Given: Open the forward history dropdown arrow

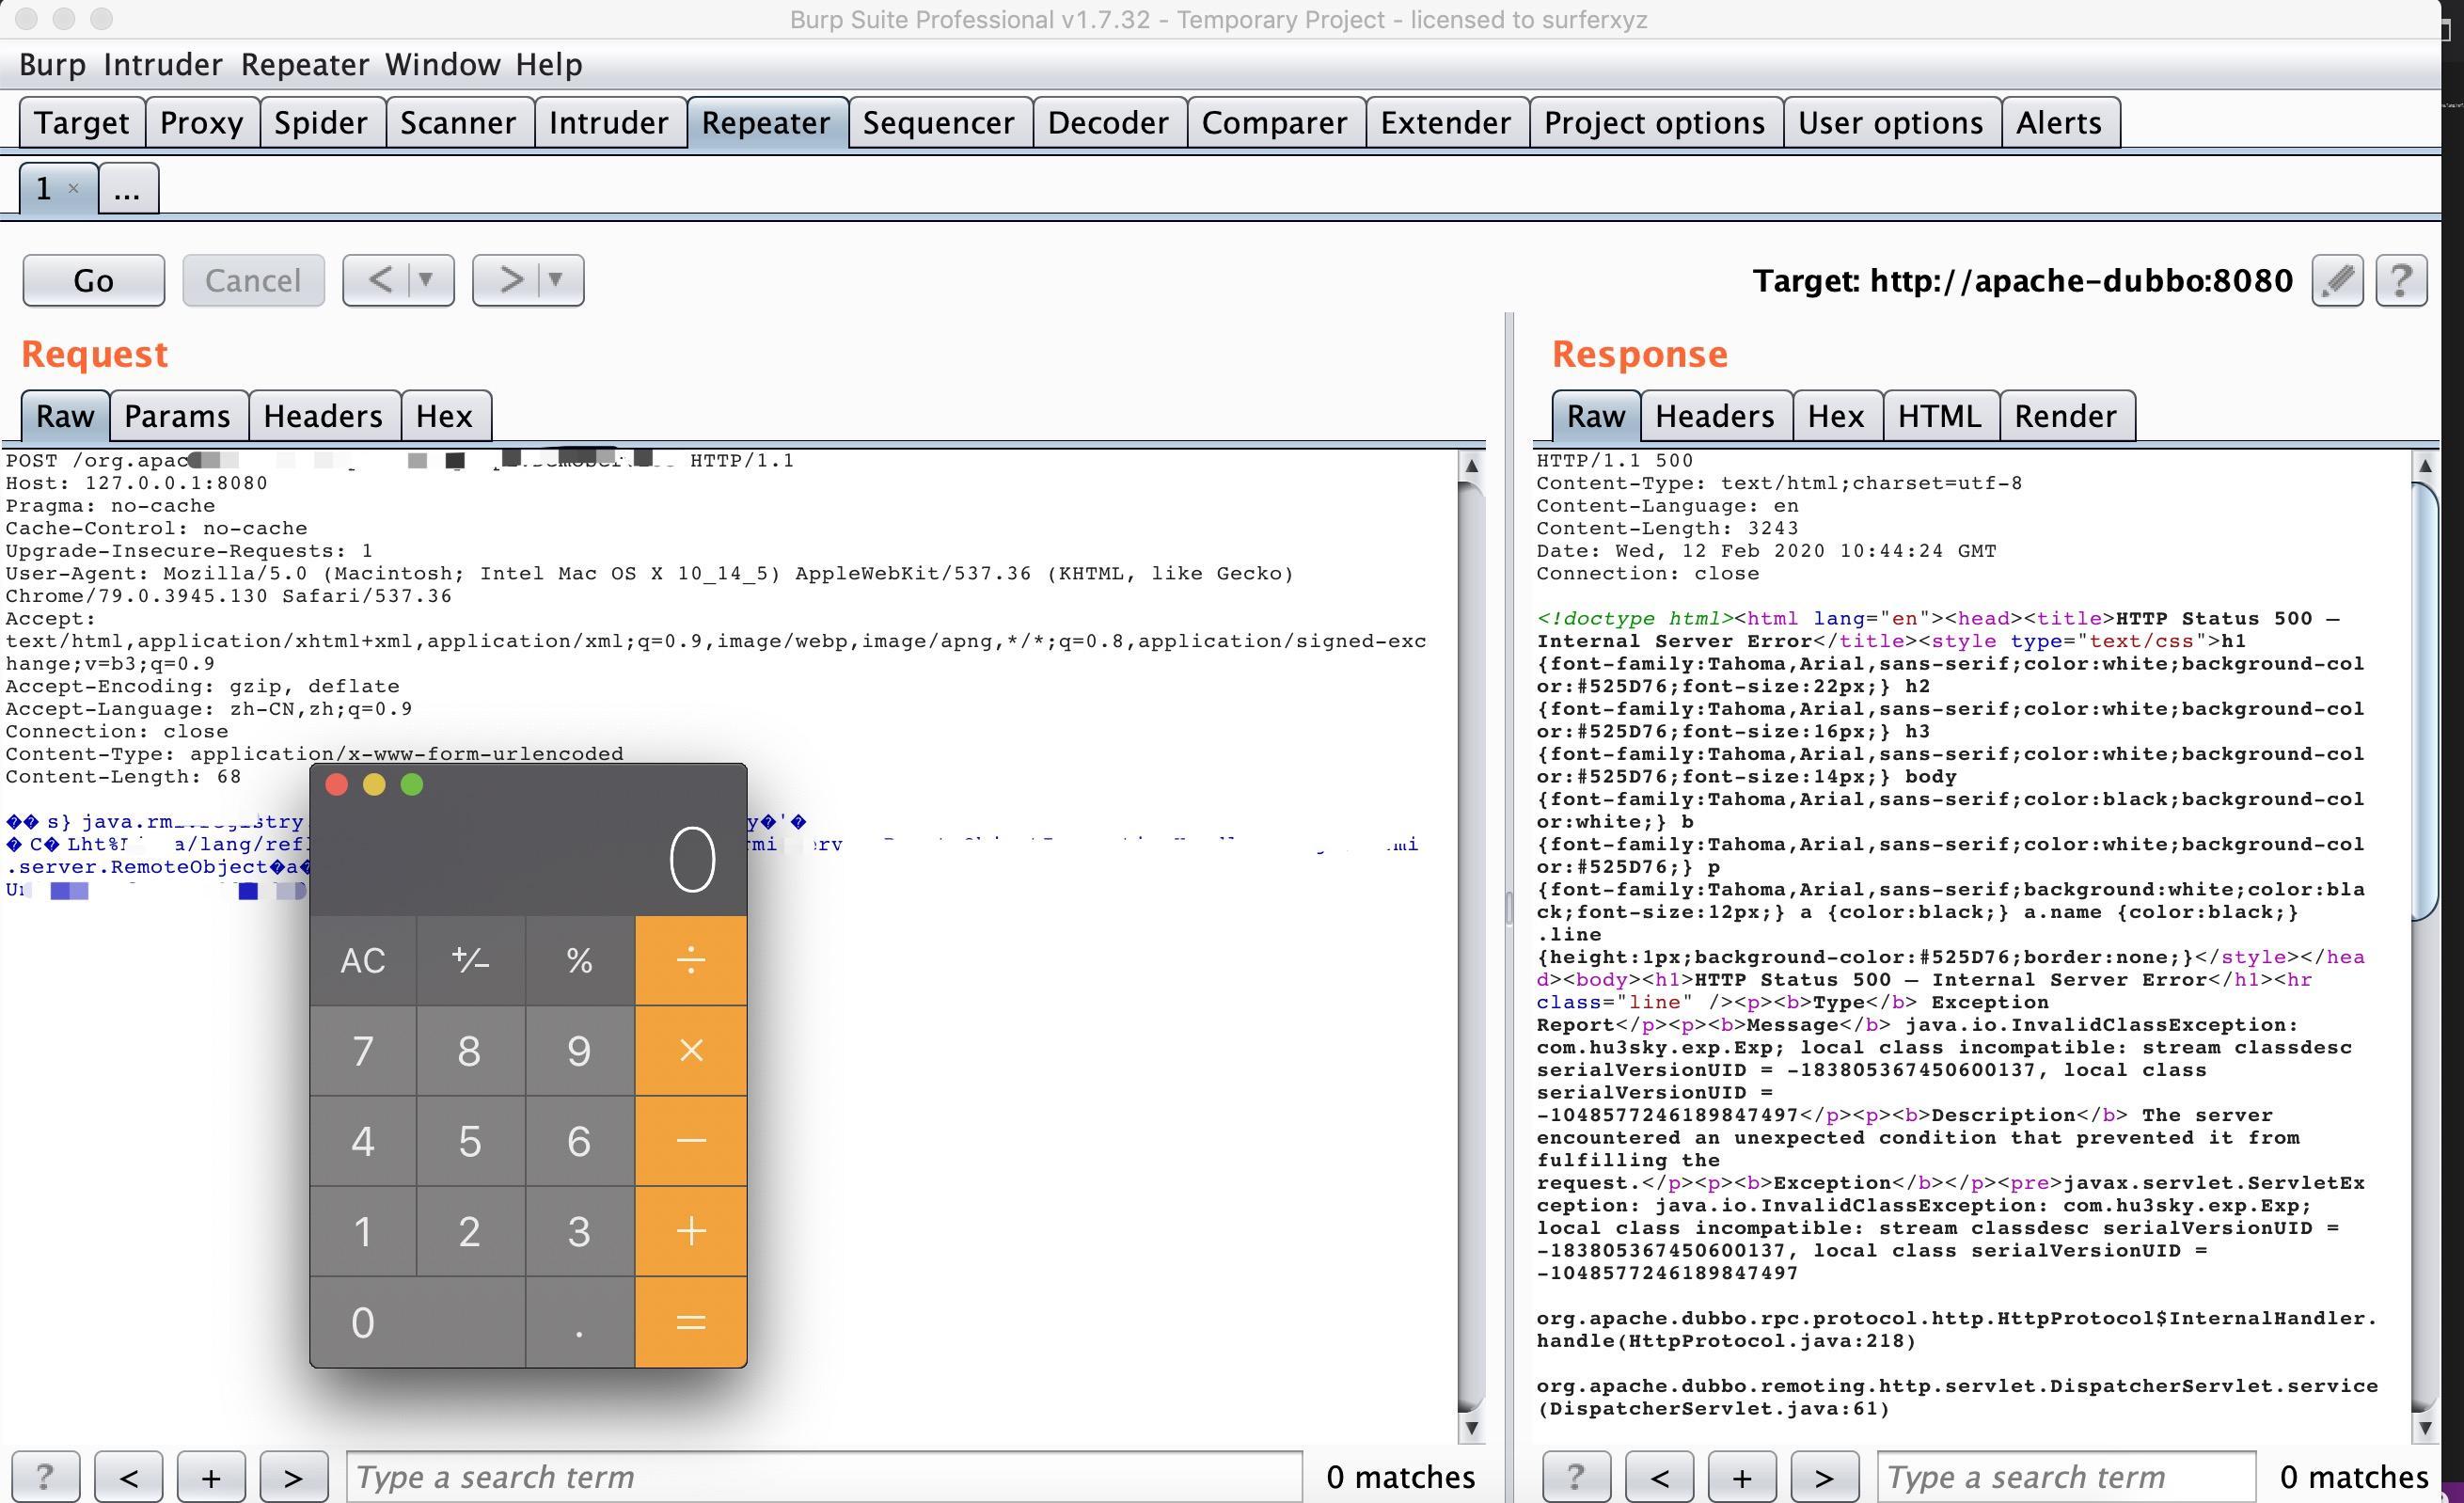Looking at the screenshot, I should click(557, 280).
